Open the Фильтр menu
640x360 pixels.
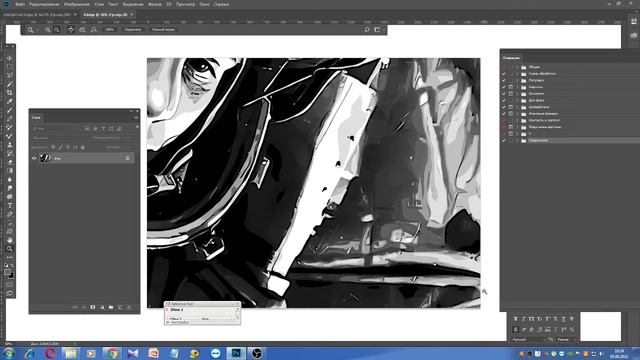155,4
